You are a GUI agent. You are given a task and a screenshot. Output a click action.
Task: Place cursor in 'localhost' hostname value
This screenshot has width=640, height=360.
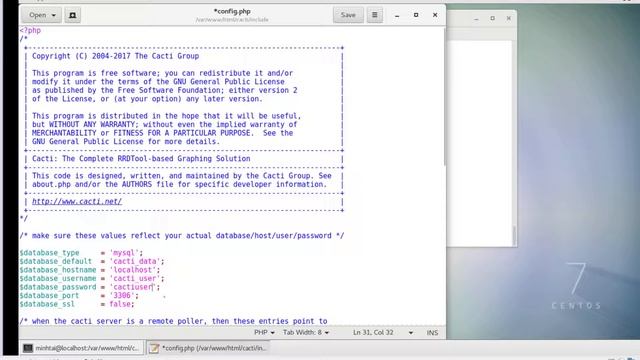133,270
